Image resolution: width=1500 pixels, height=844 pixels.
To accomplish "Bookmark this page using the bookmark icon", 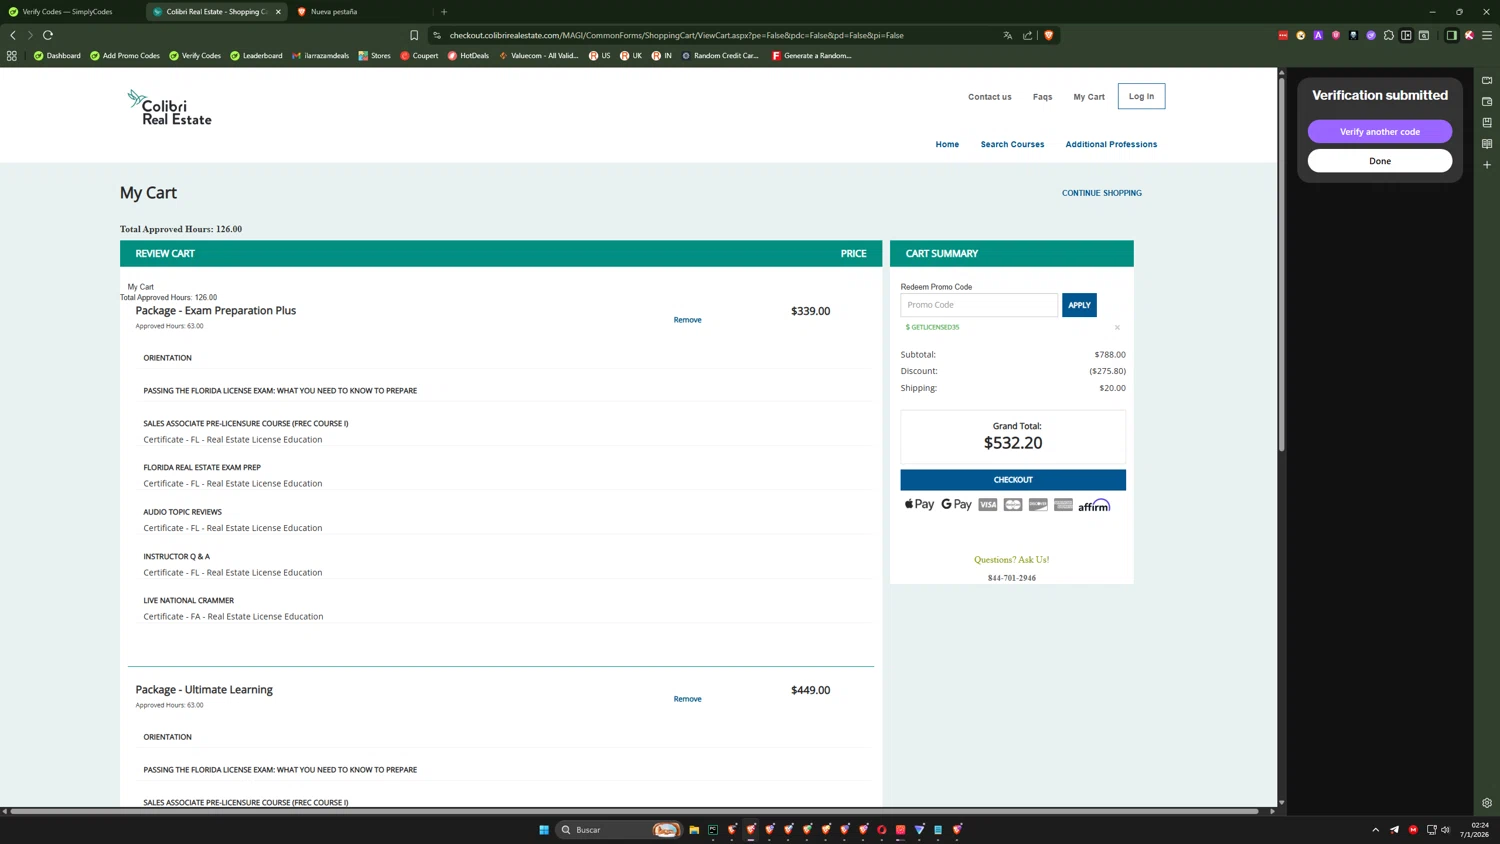I will [414, 35].
